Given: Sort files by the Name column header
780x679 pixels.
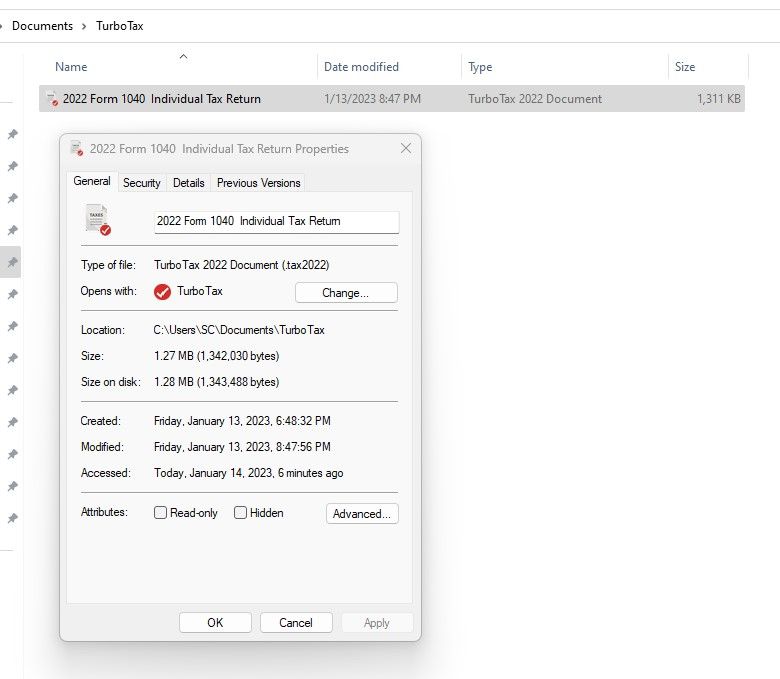Looking at the screenshot, I should 71,67.
